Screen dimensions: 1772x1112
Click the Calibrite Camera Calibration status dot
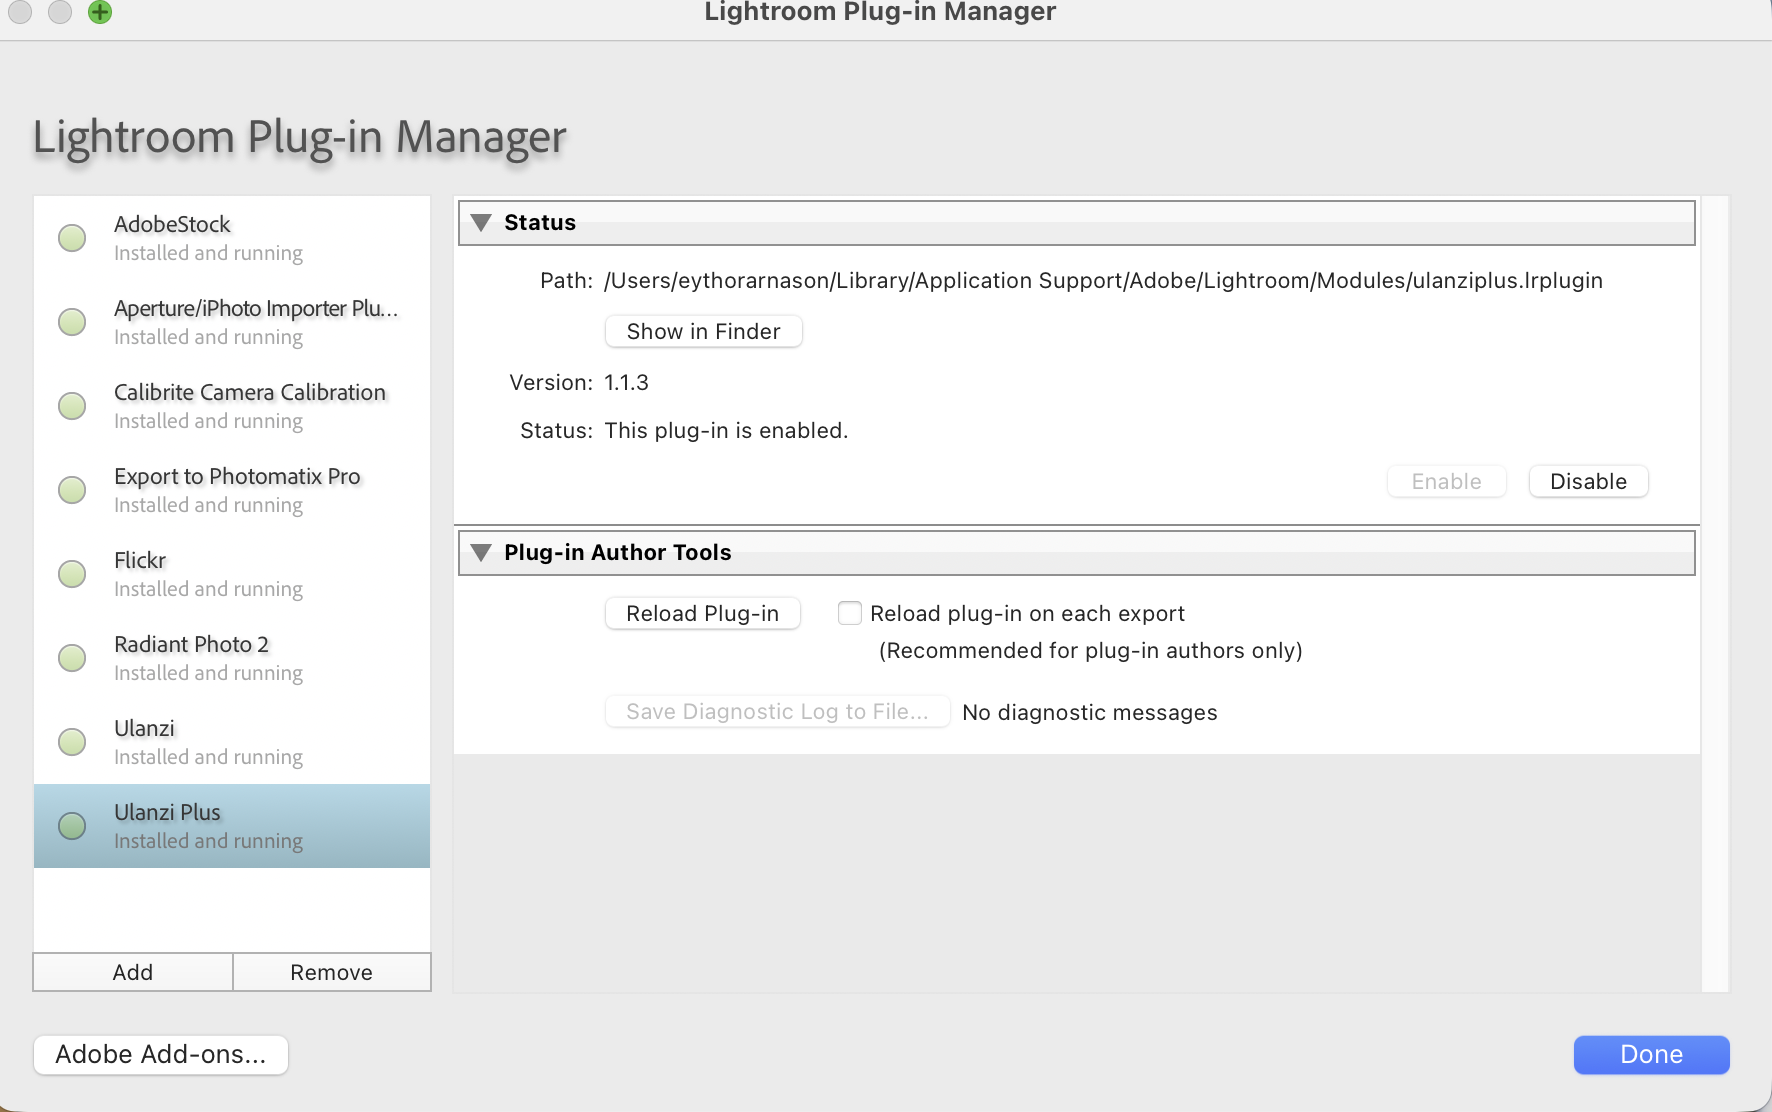click(x=72, y=406)
